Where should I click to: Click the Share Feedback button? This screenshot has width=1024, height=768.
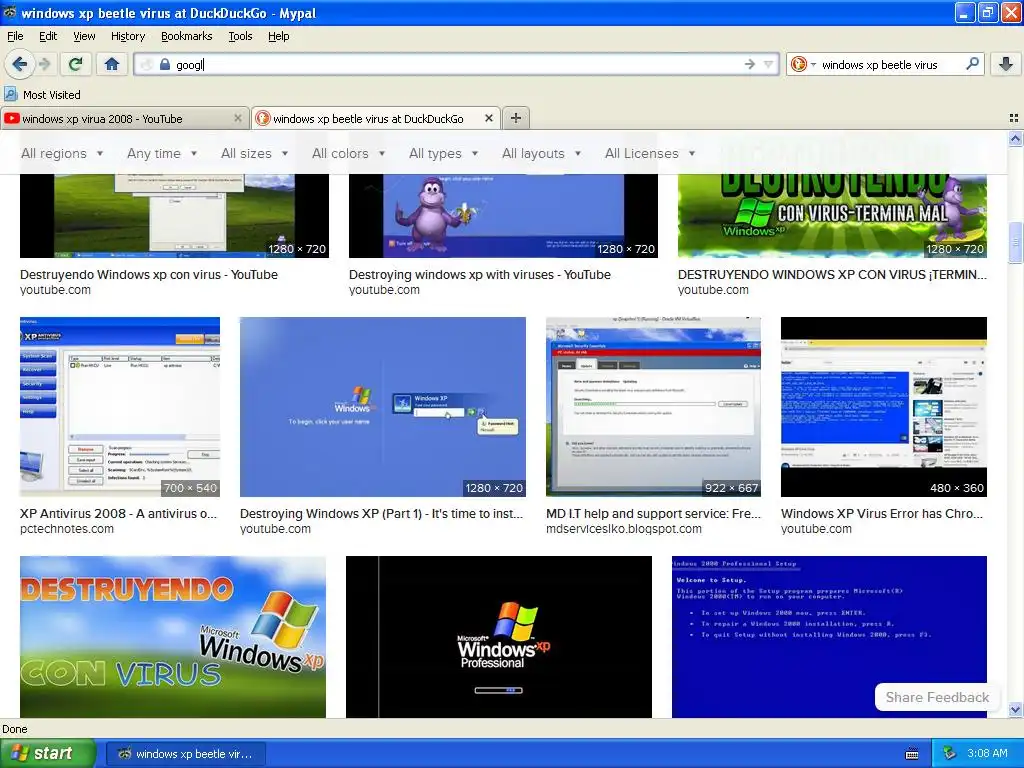pyautogui.click(x=937, y=697)
